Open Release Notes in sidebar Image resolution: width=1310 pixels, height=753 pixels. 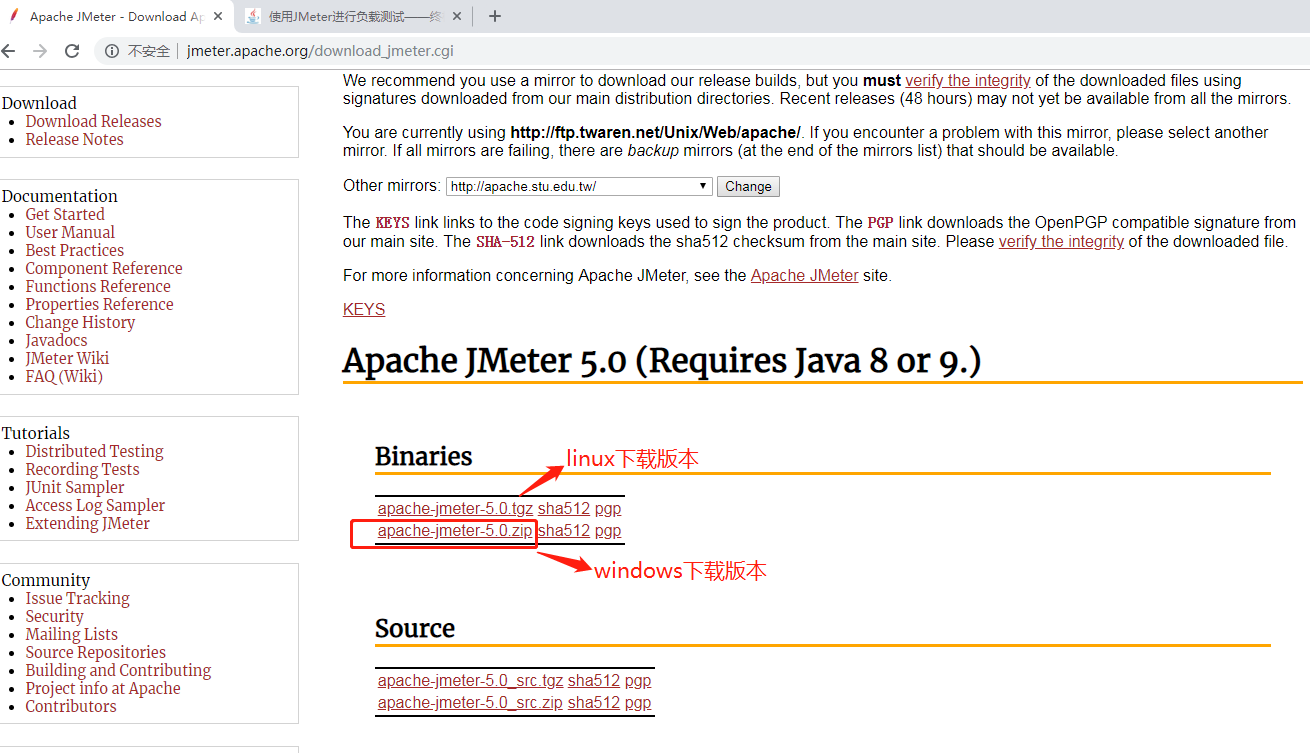(x=74, y=139)
